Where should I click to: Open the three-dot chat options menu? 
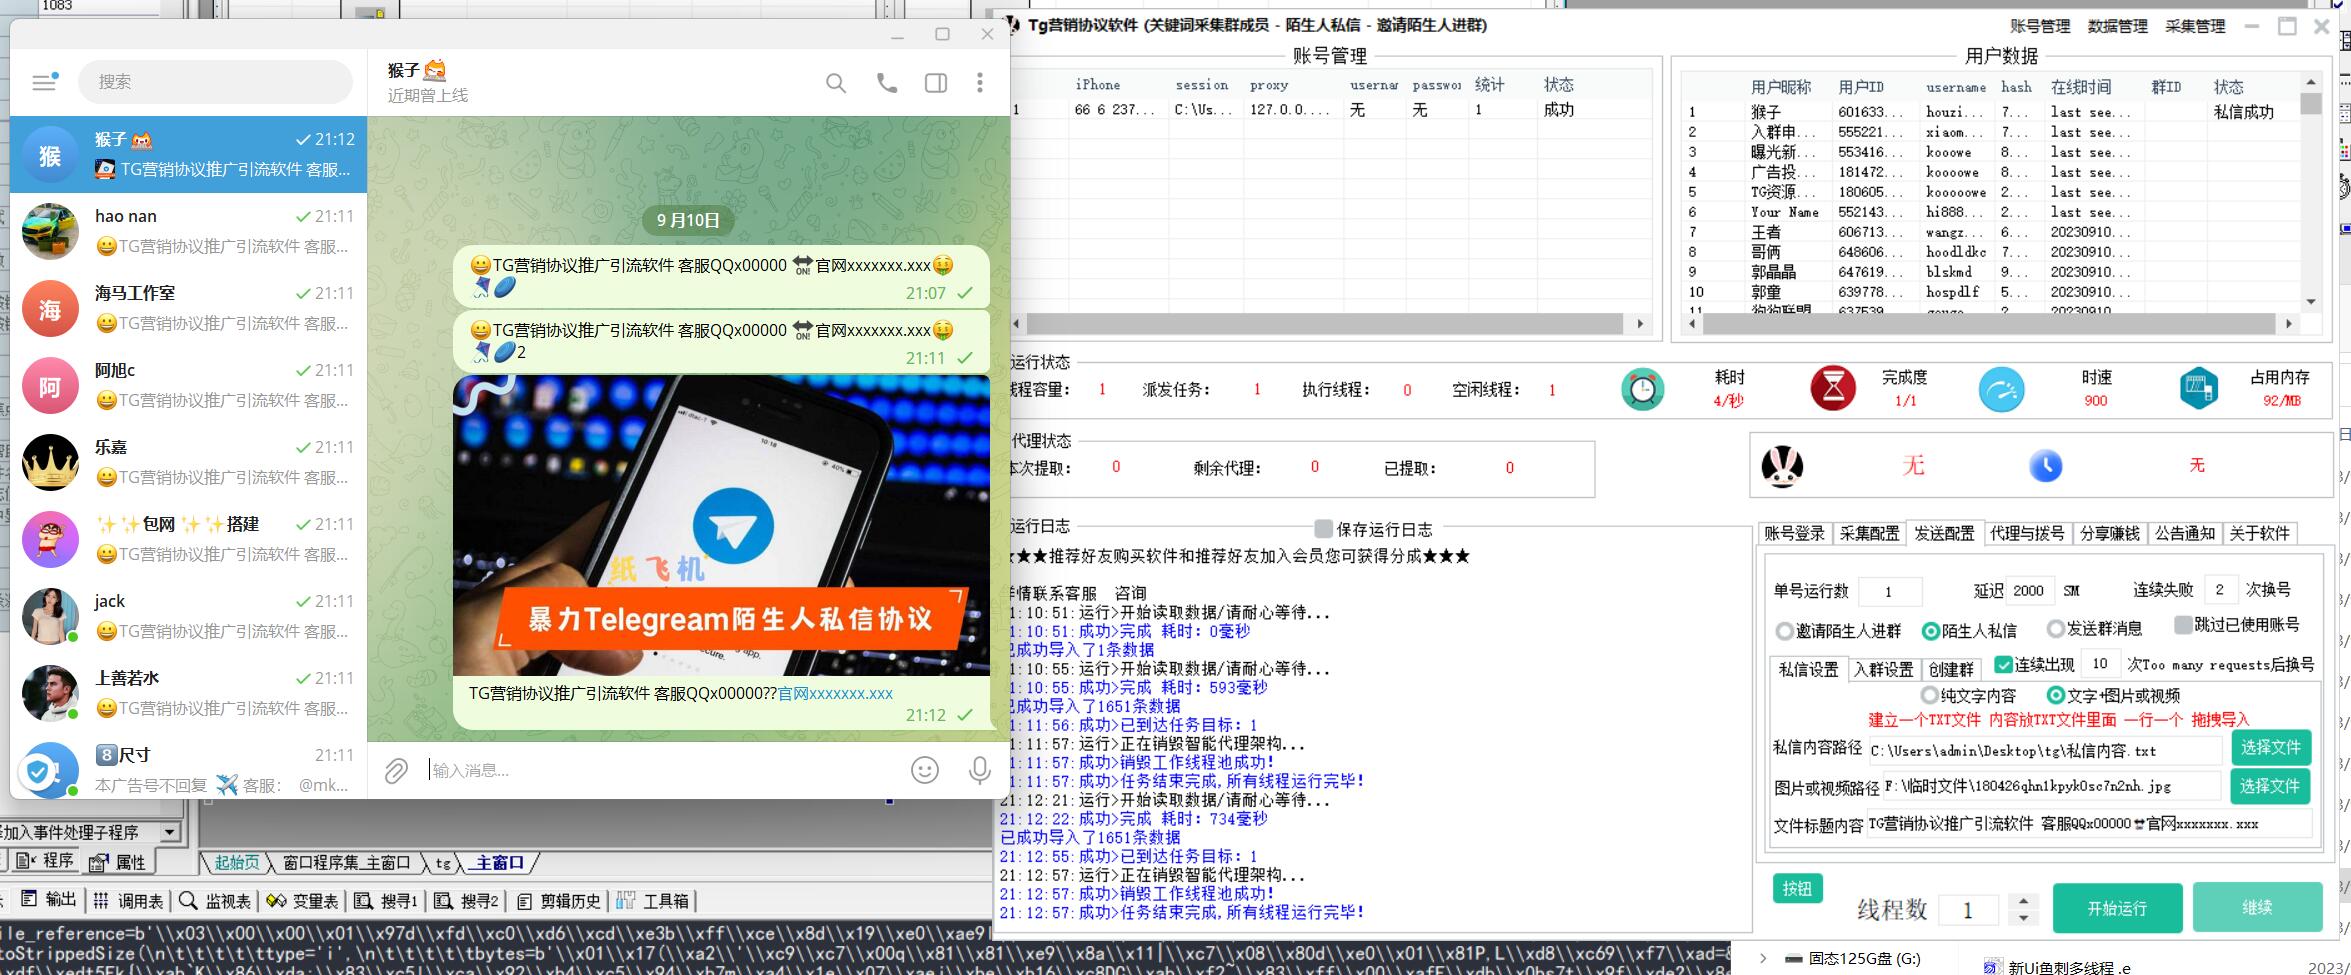[x=979, y=83]
